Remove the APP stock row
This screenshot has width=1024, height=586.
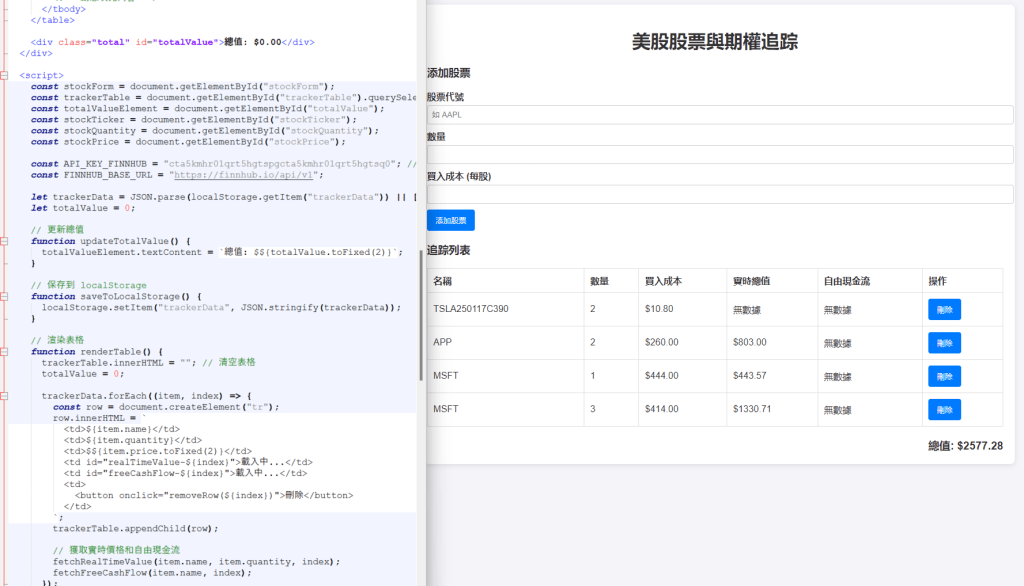(944, 343)
